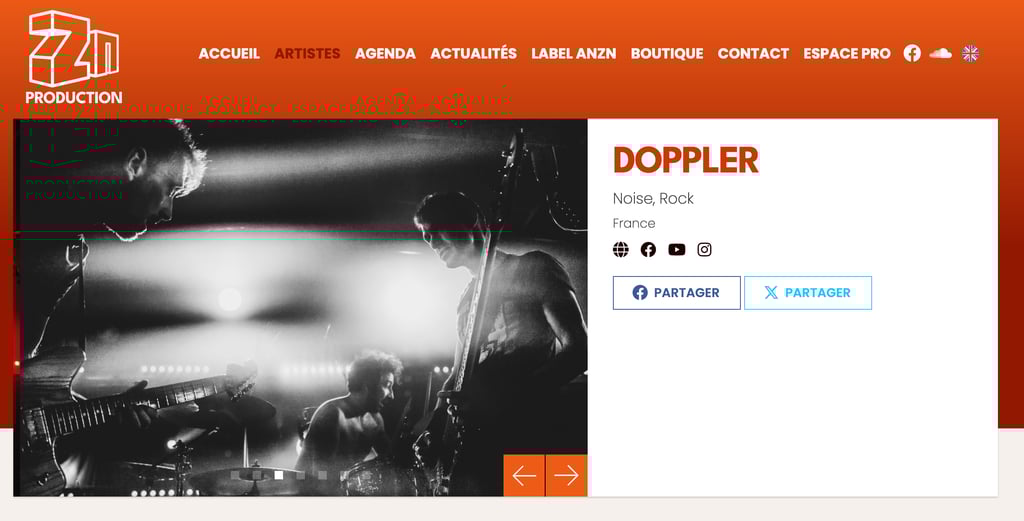Visit Doppler's website via the globe icon
Image resolution: width=1024 pixels, height=521 pixels.
coord(620,249)
